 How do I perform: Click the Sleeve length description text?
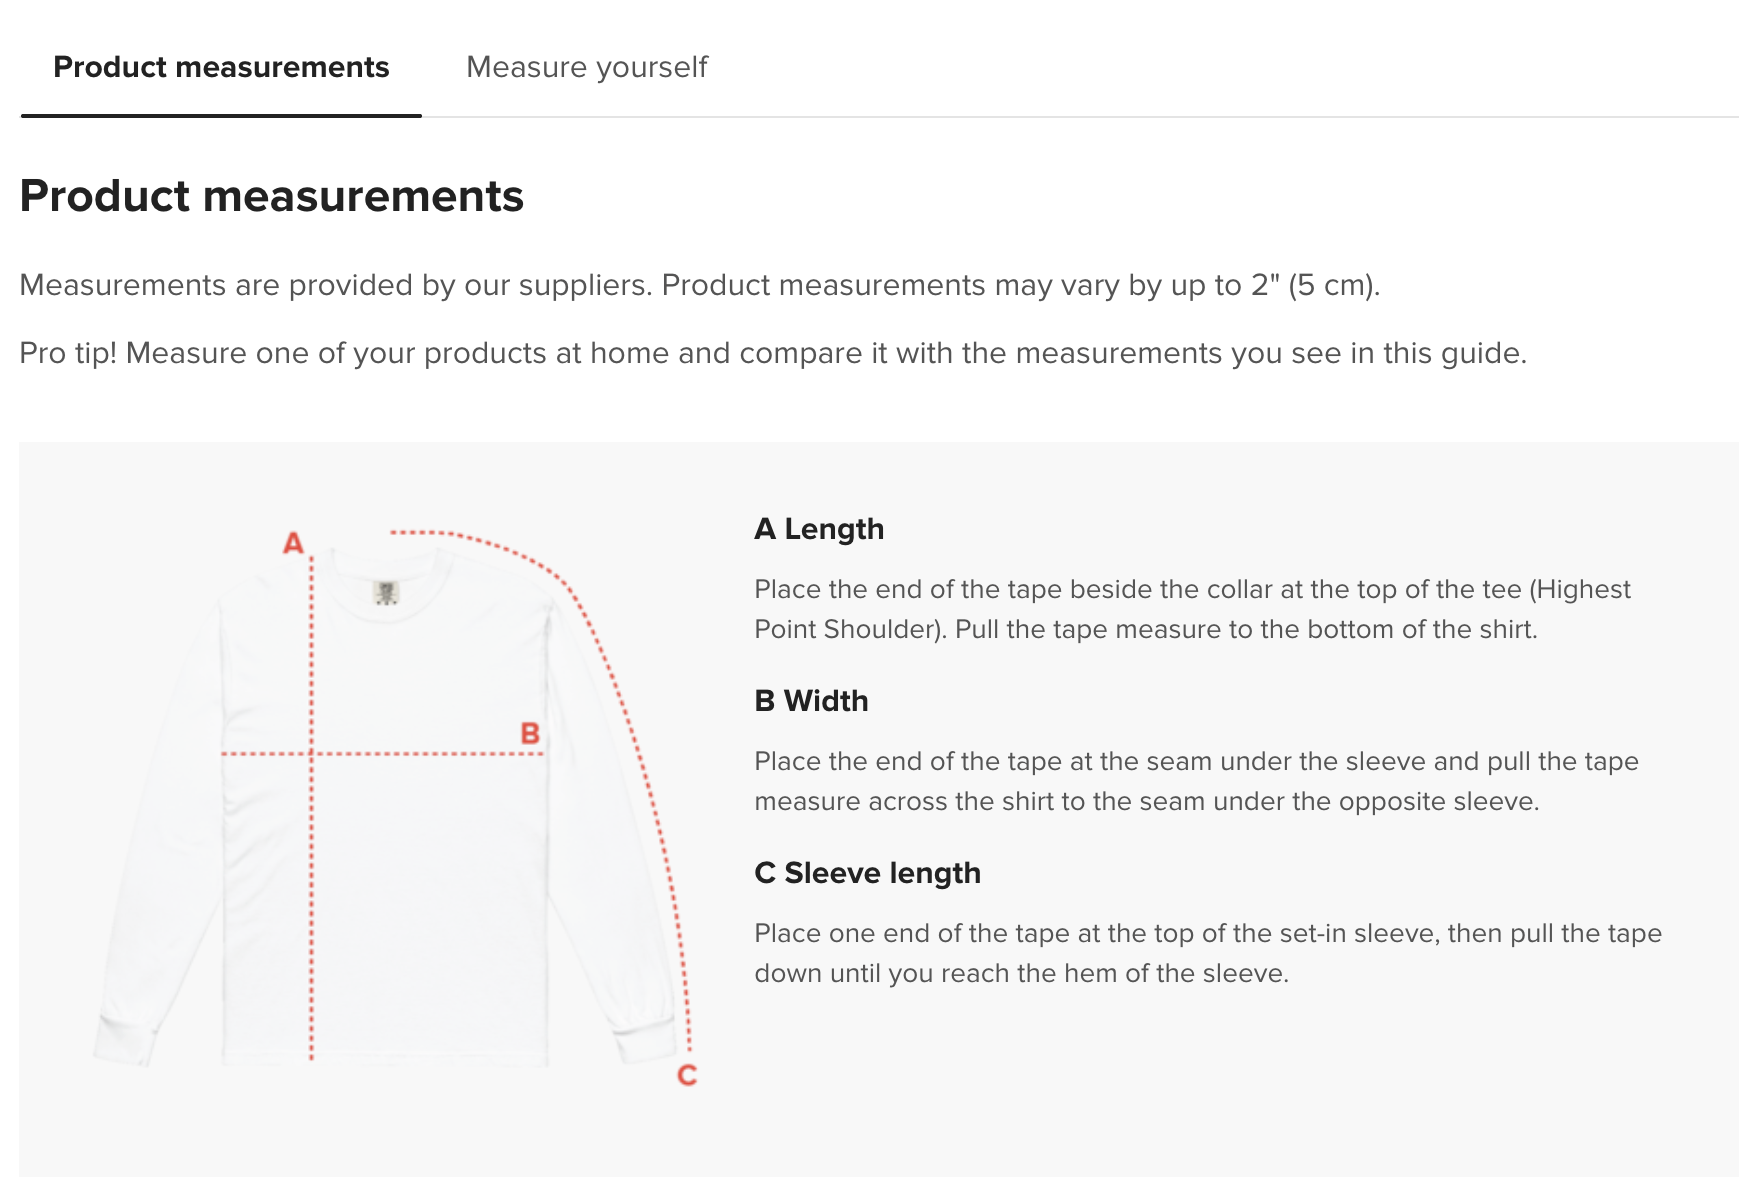click(x=1208, y=953)
